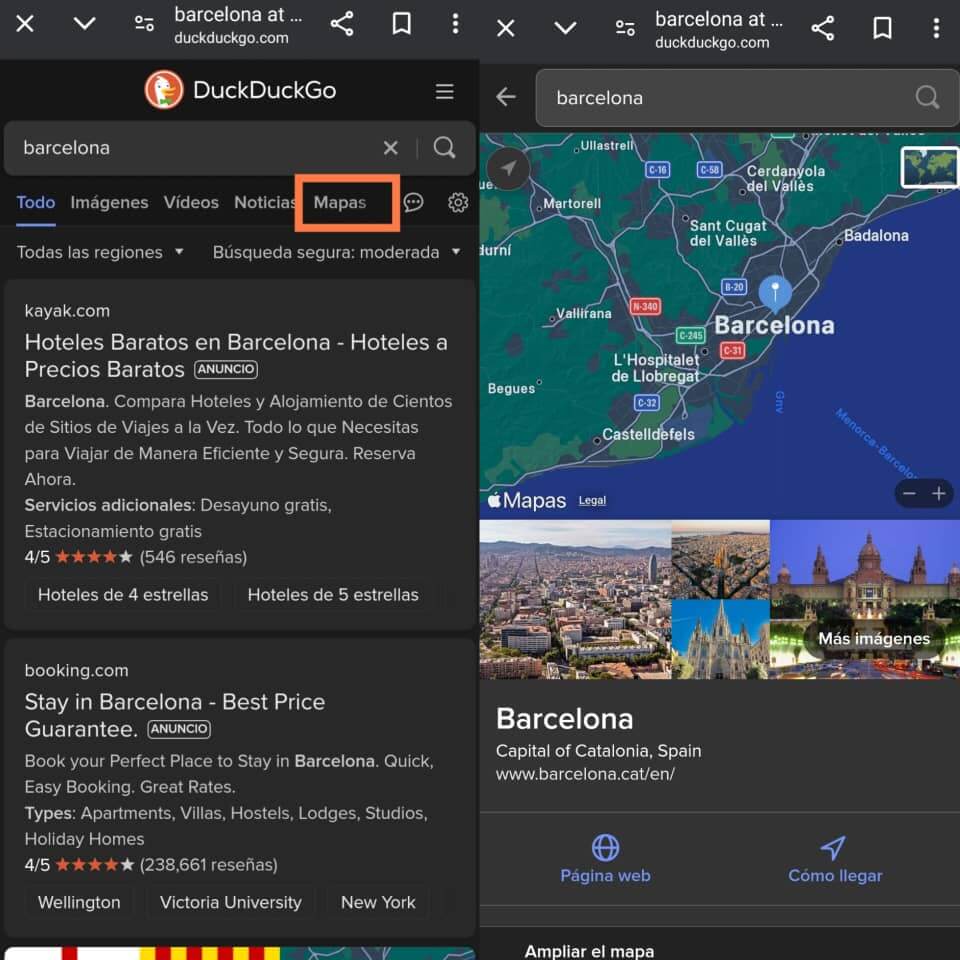Tap the booking.com domain label
This screenshot has height=960, width=960.
pyautogui.click(x=77, y=670)
